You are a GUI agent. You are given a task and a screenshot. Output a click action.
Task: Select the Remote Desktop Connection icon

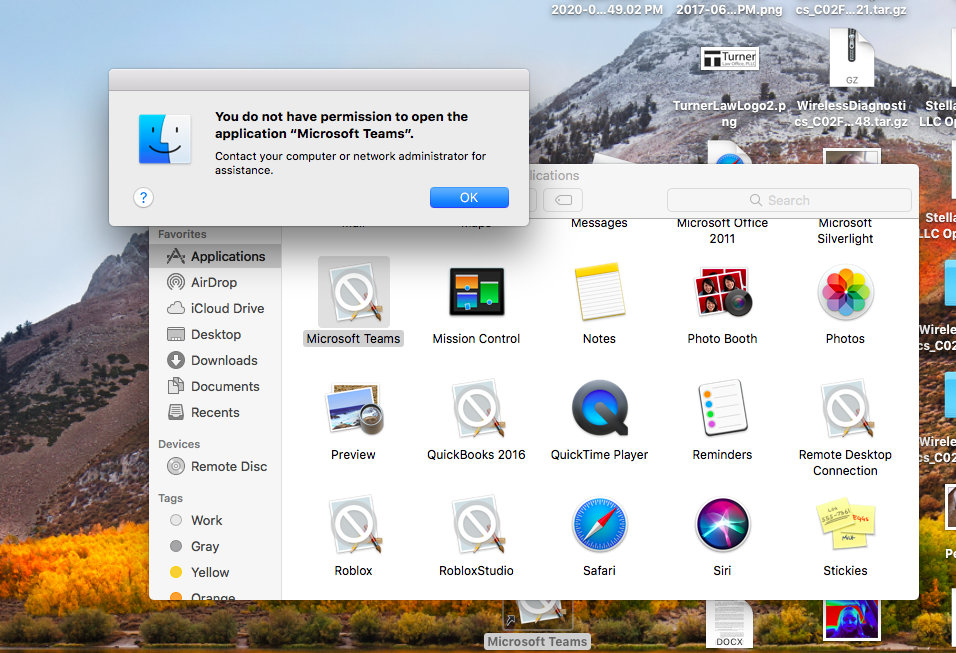845,409
